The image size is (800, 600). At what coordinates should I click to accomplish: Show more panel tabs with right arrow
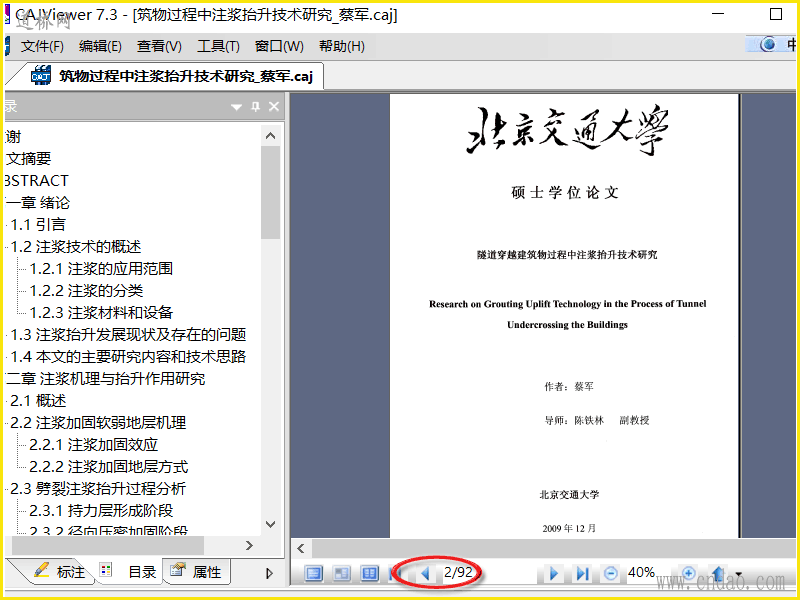click(269, 573)
